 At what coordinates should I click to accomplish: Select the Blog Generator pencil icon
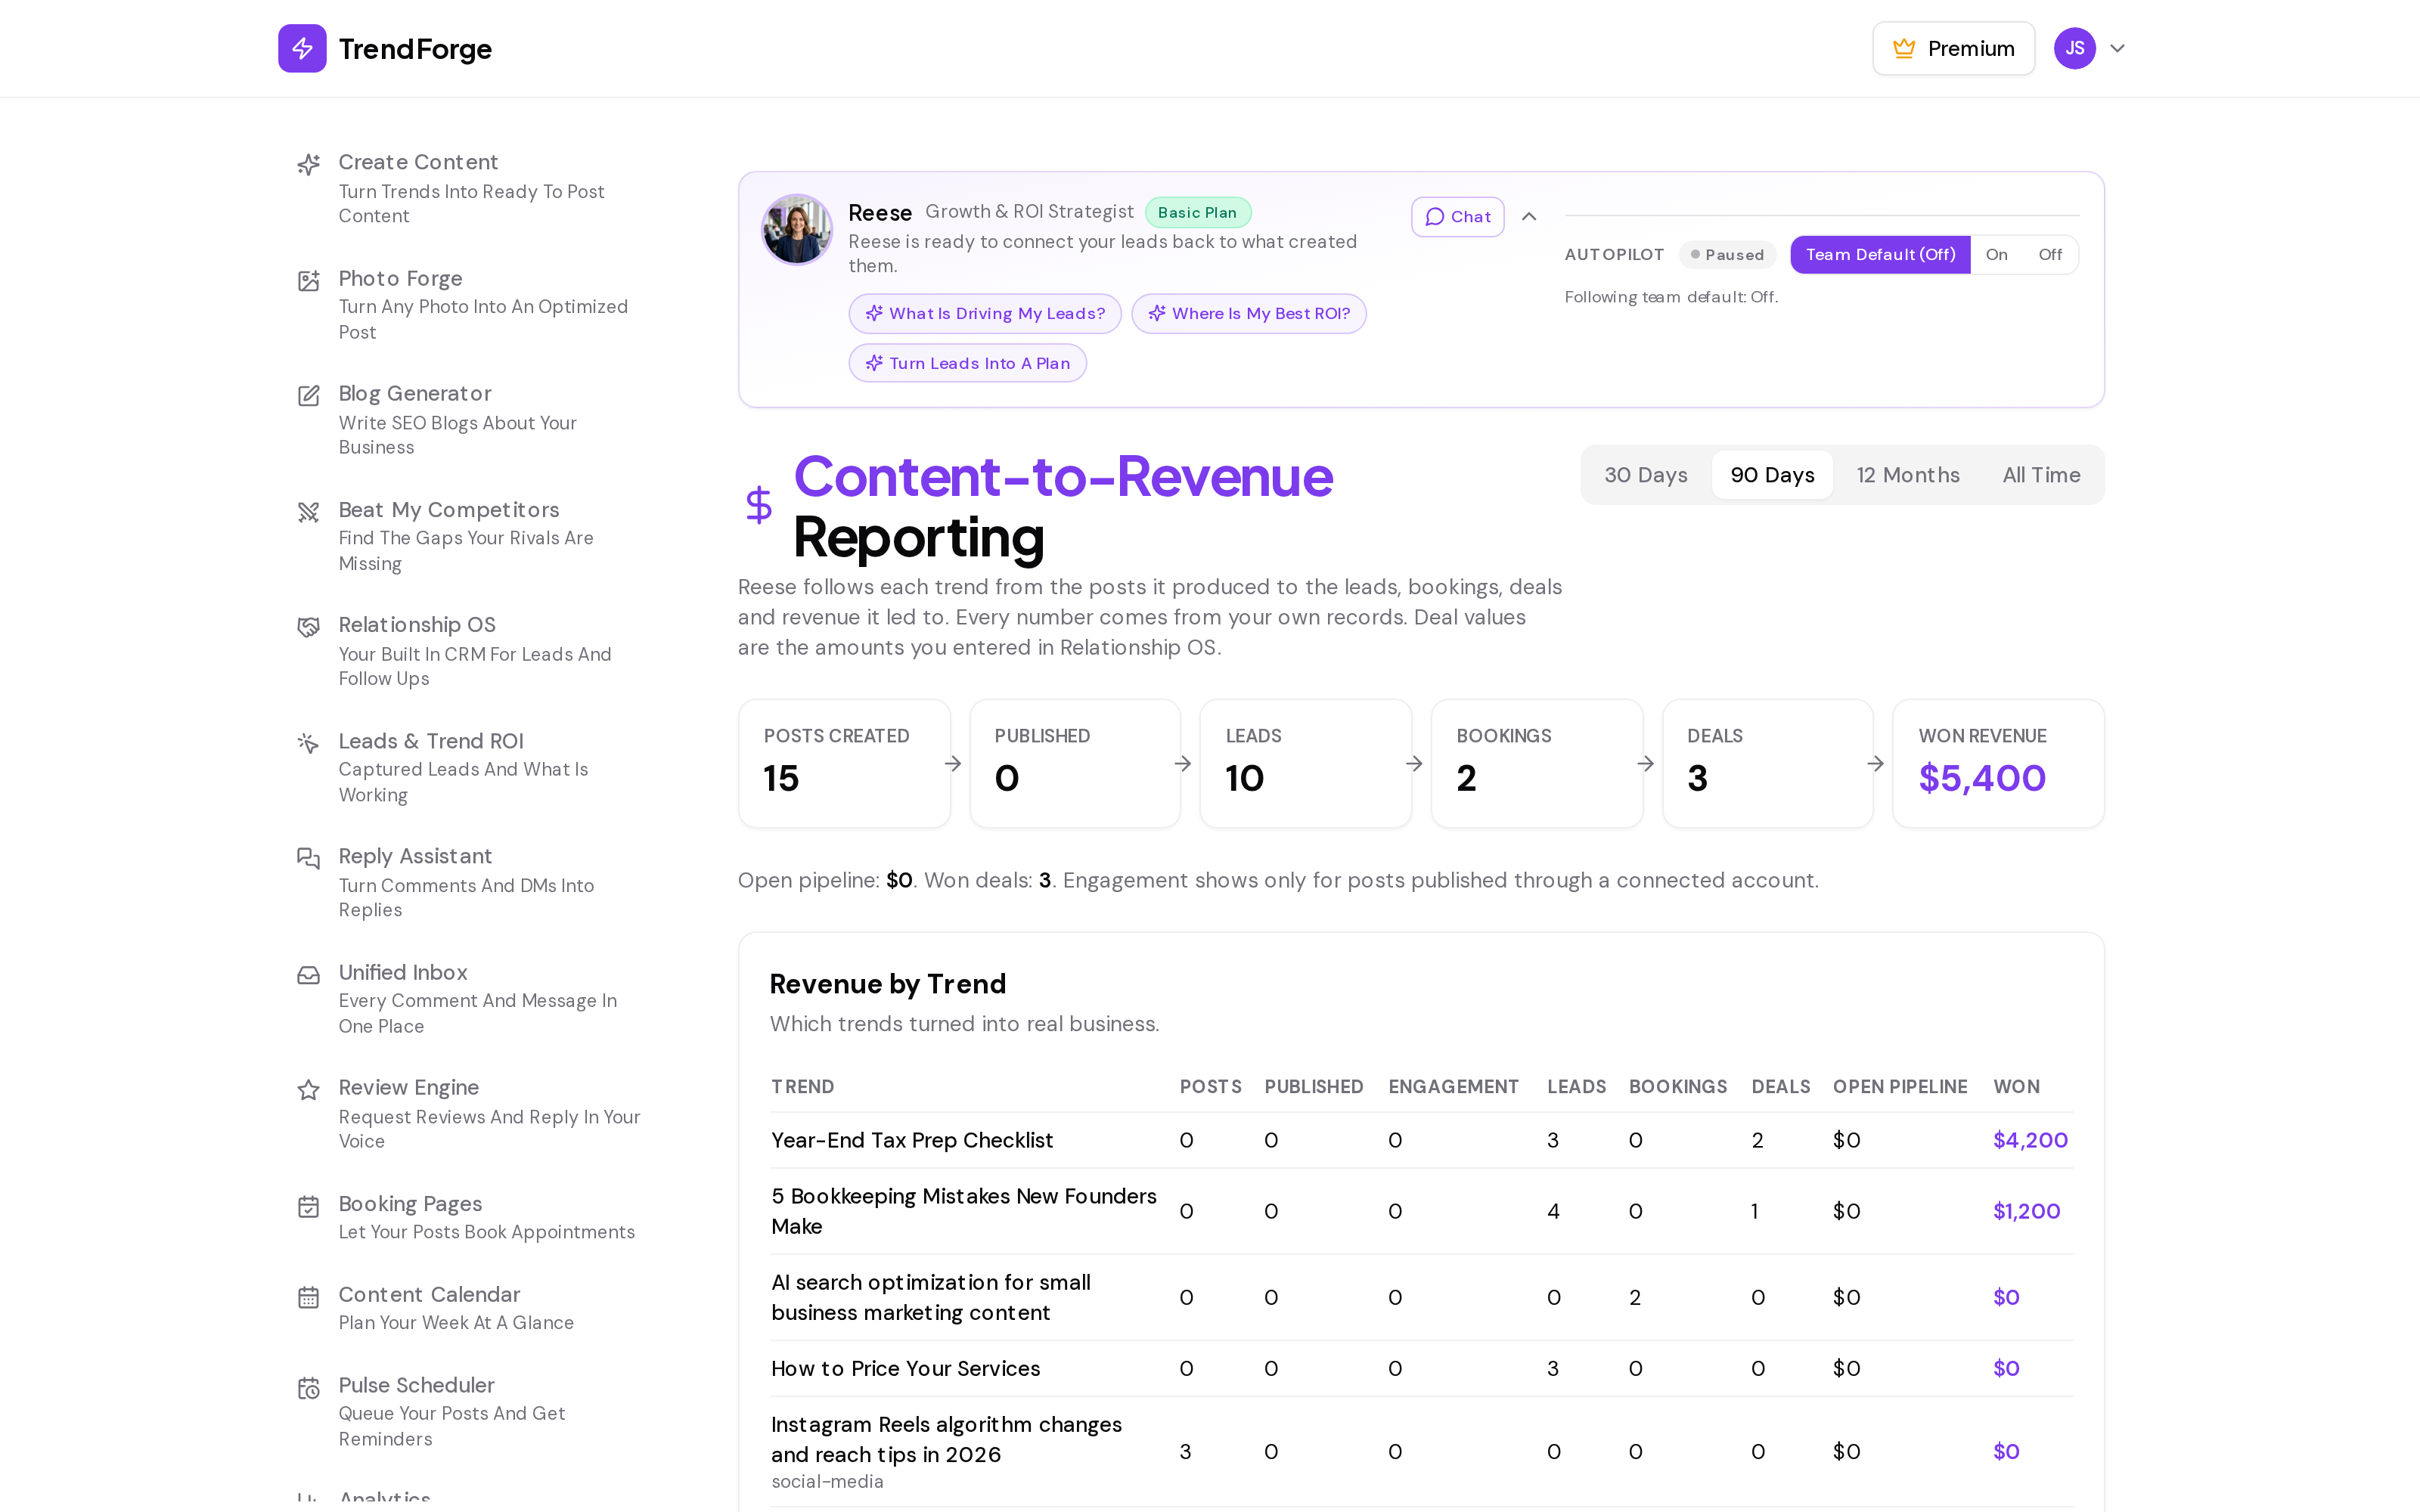click(x=309, y=396)
